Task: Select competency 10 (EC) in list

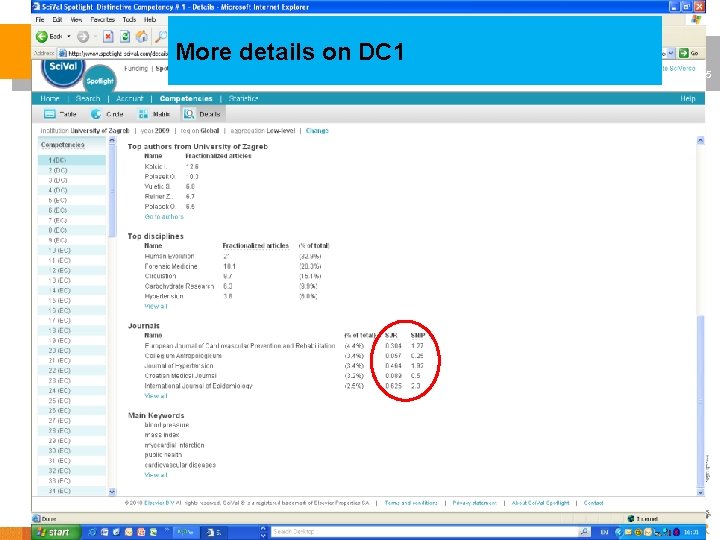Action: pos(72,250)
